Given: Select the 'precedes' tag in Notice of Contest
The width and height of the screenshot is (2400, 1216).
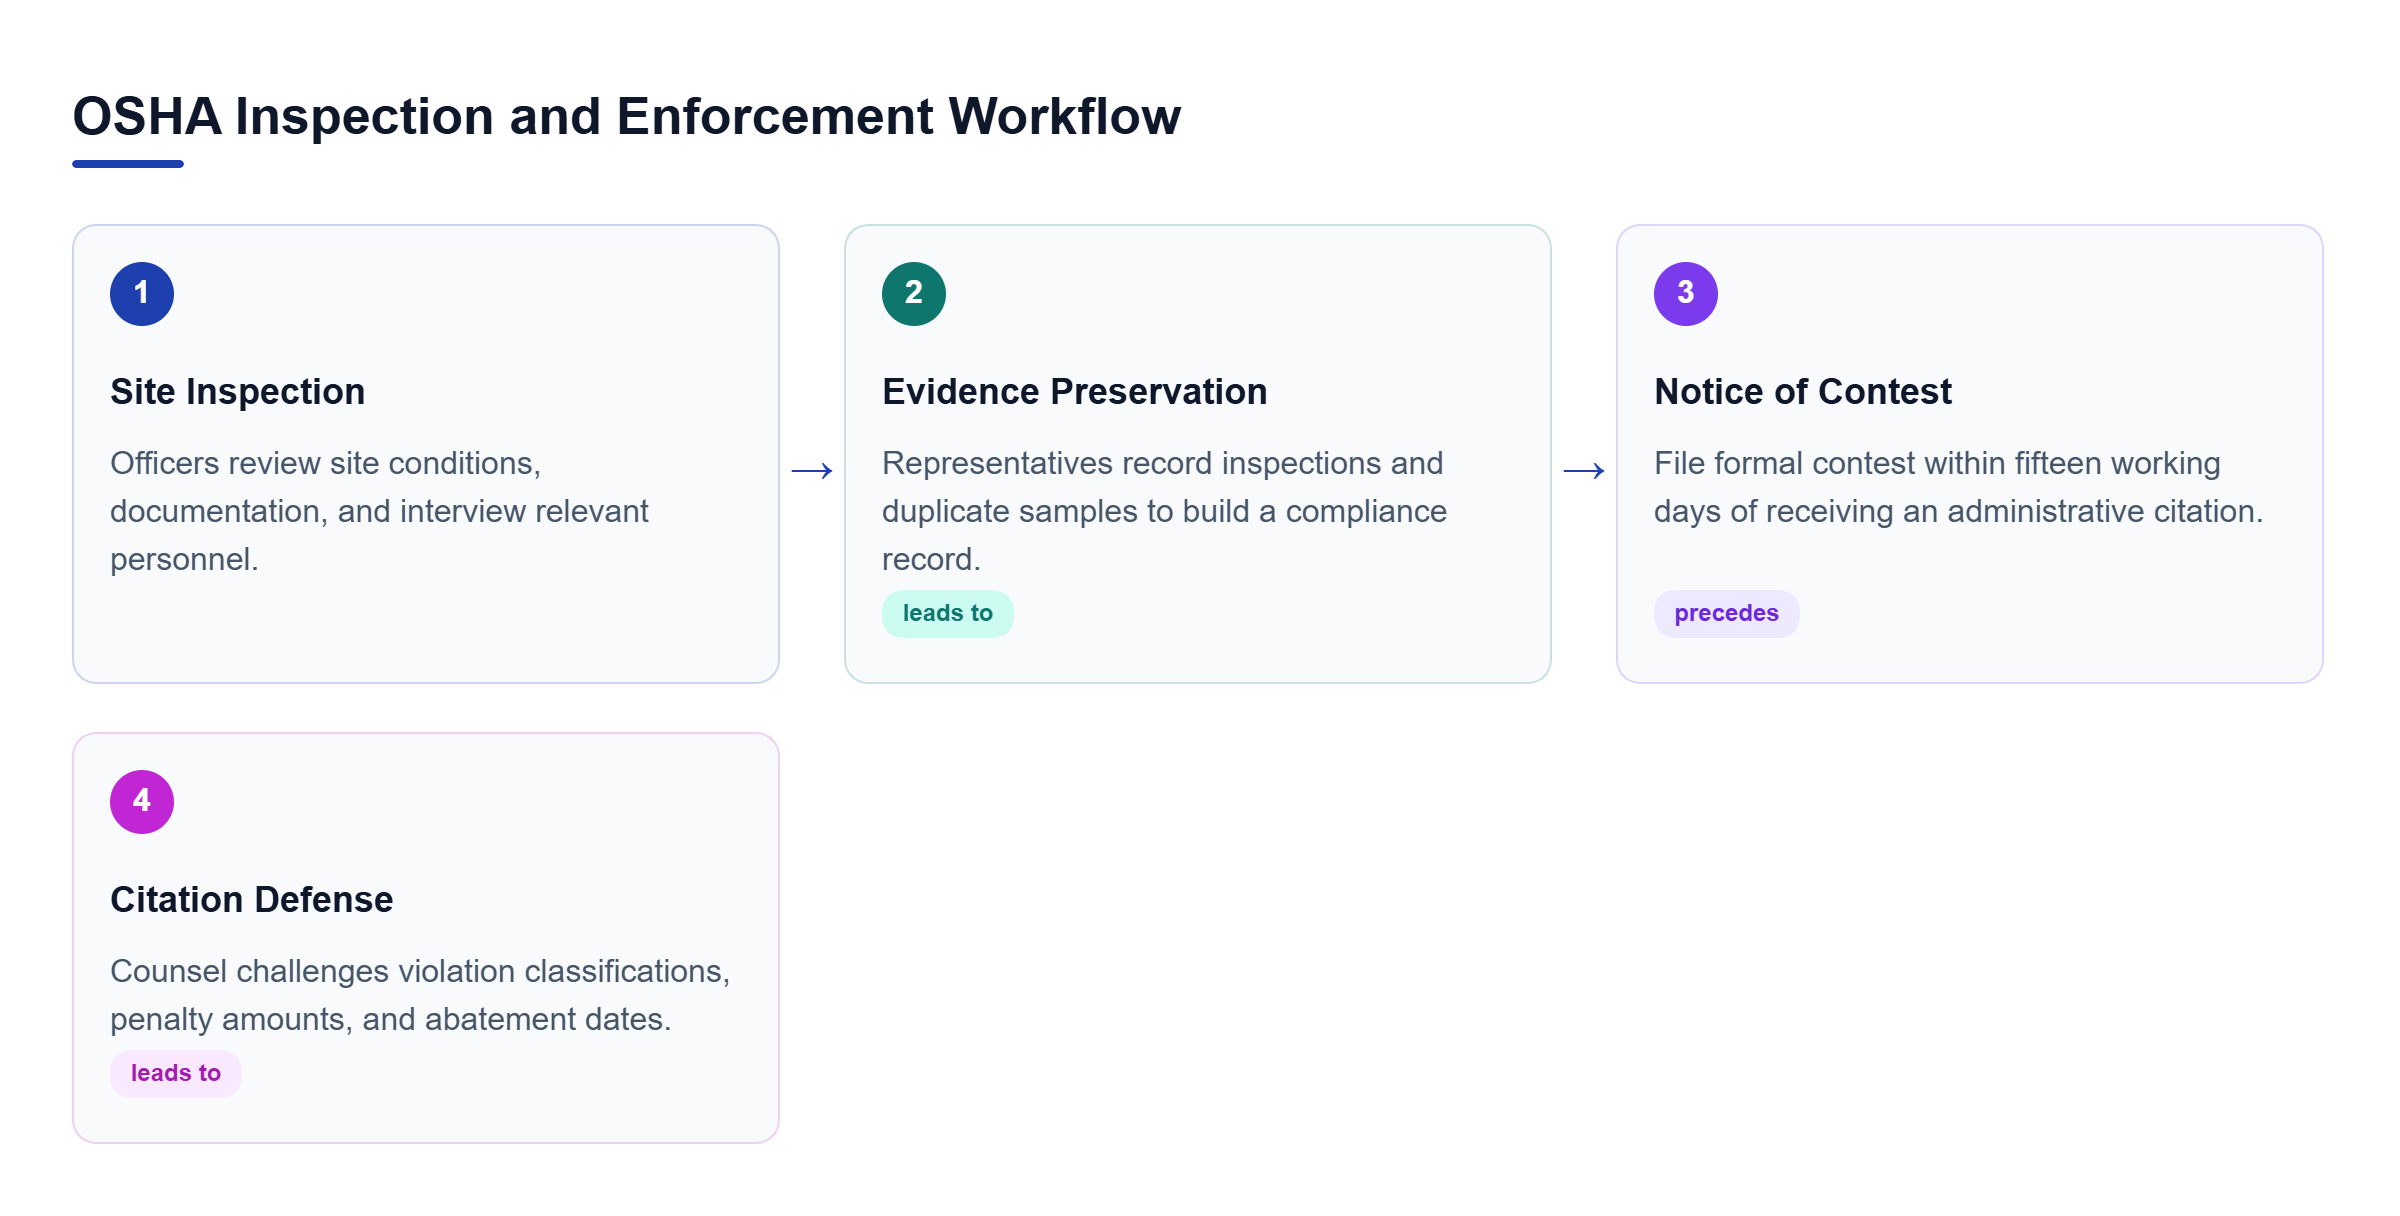Looking at the screenshot, I should 1726,613.
